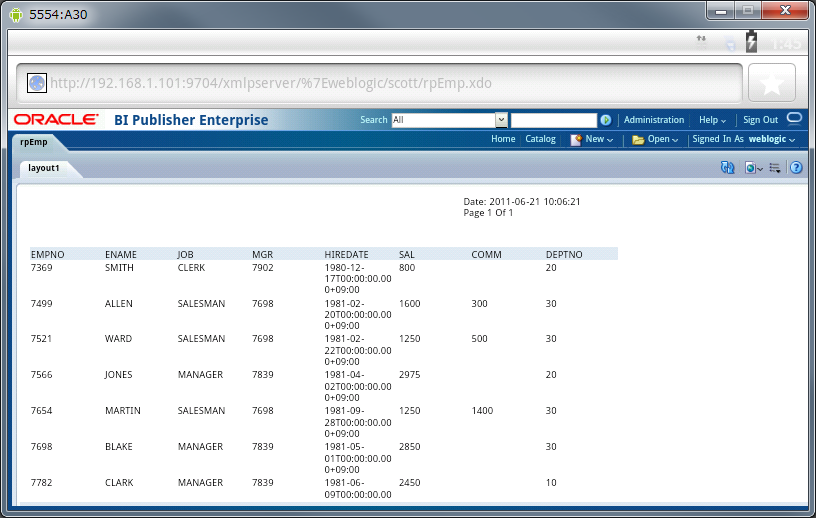Click the blue question mark help icon
Viewport: 816px width, 518px height.
[796, 168]
